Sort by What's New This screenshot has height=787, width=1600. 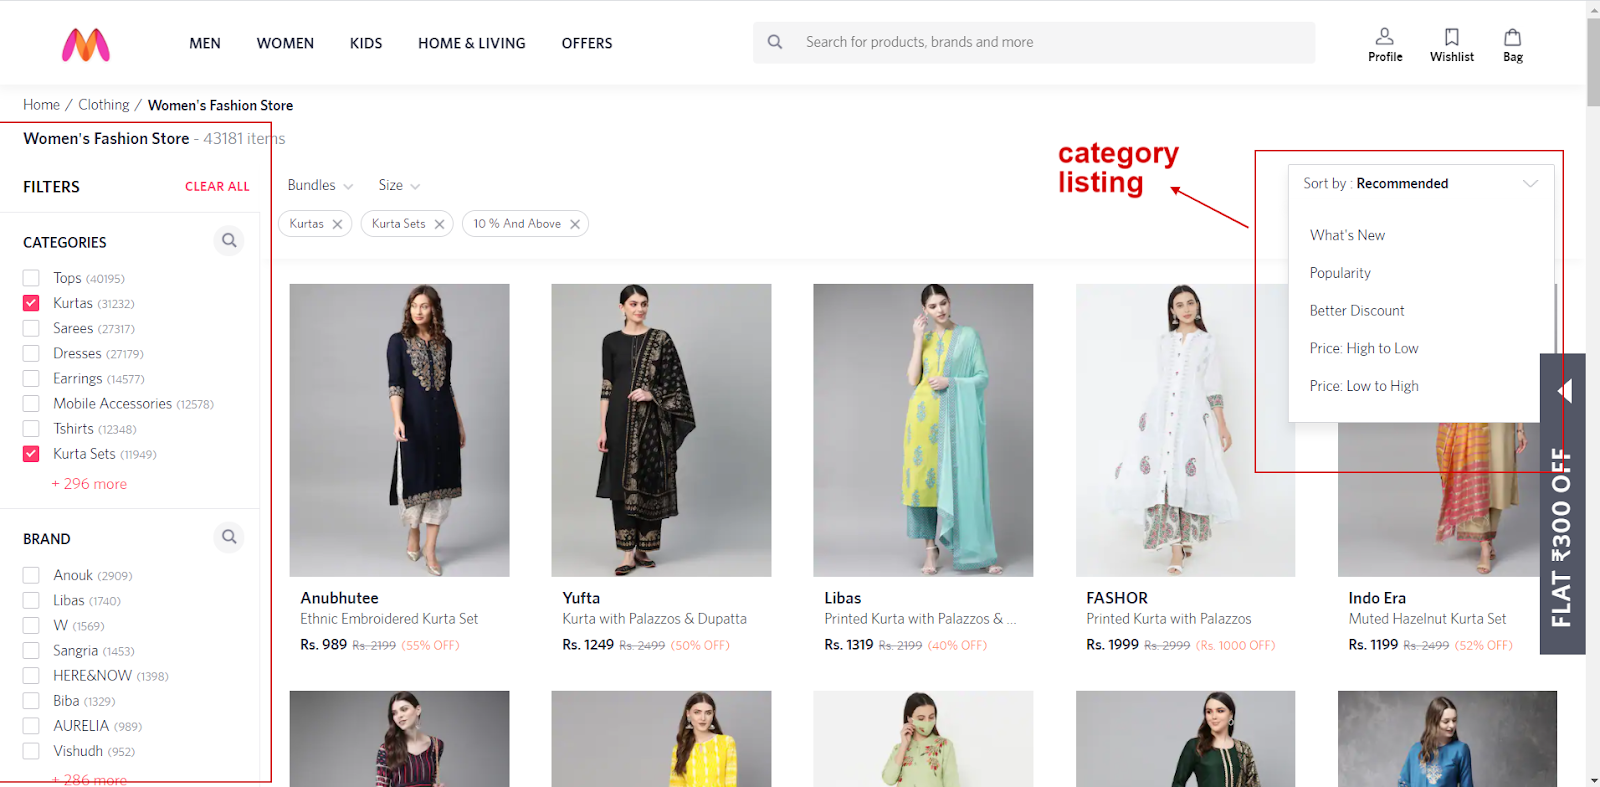tap(1347, 235)
